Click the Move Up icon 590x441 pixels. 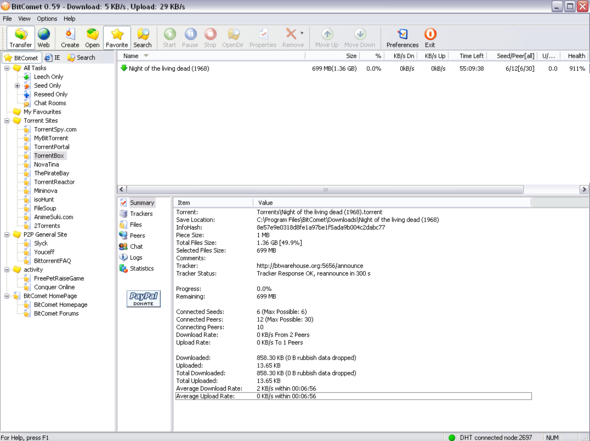(327, 38)
